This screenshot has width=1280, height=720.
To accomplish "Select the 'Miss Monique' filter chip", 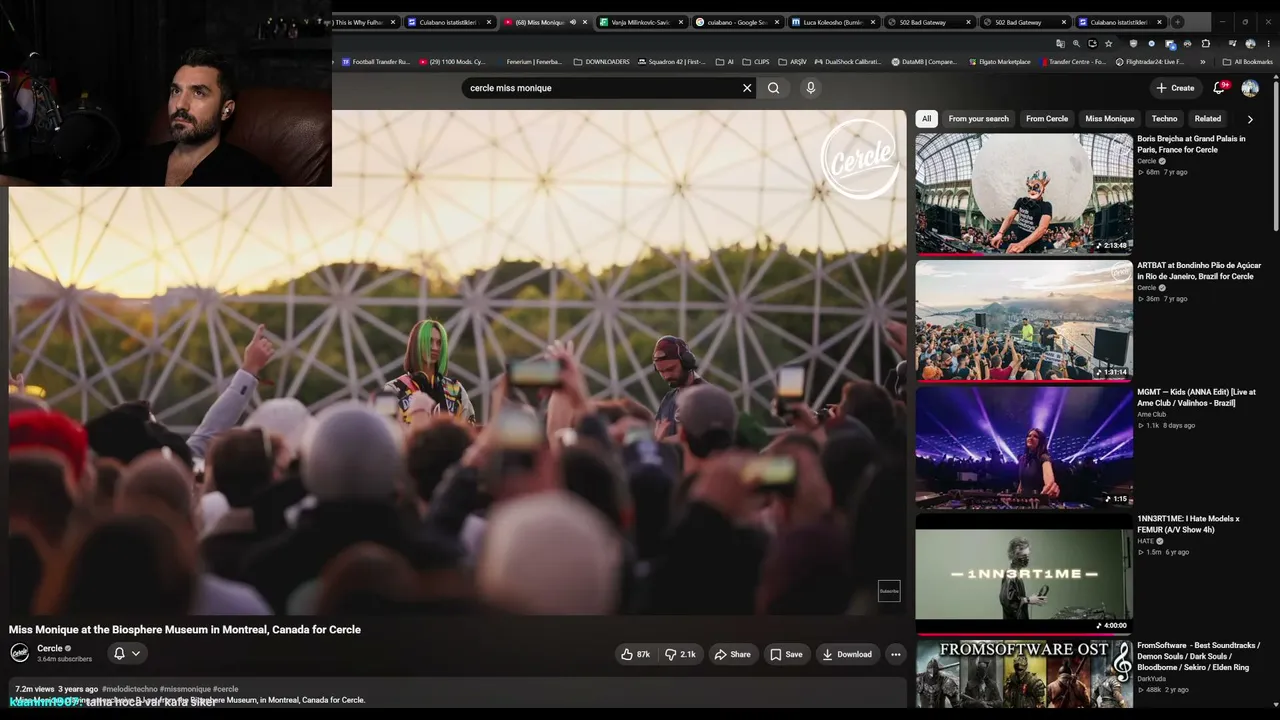I will click(1110, 119).
